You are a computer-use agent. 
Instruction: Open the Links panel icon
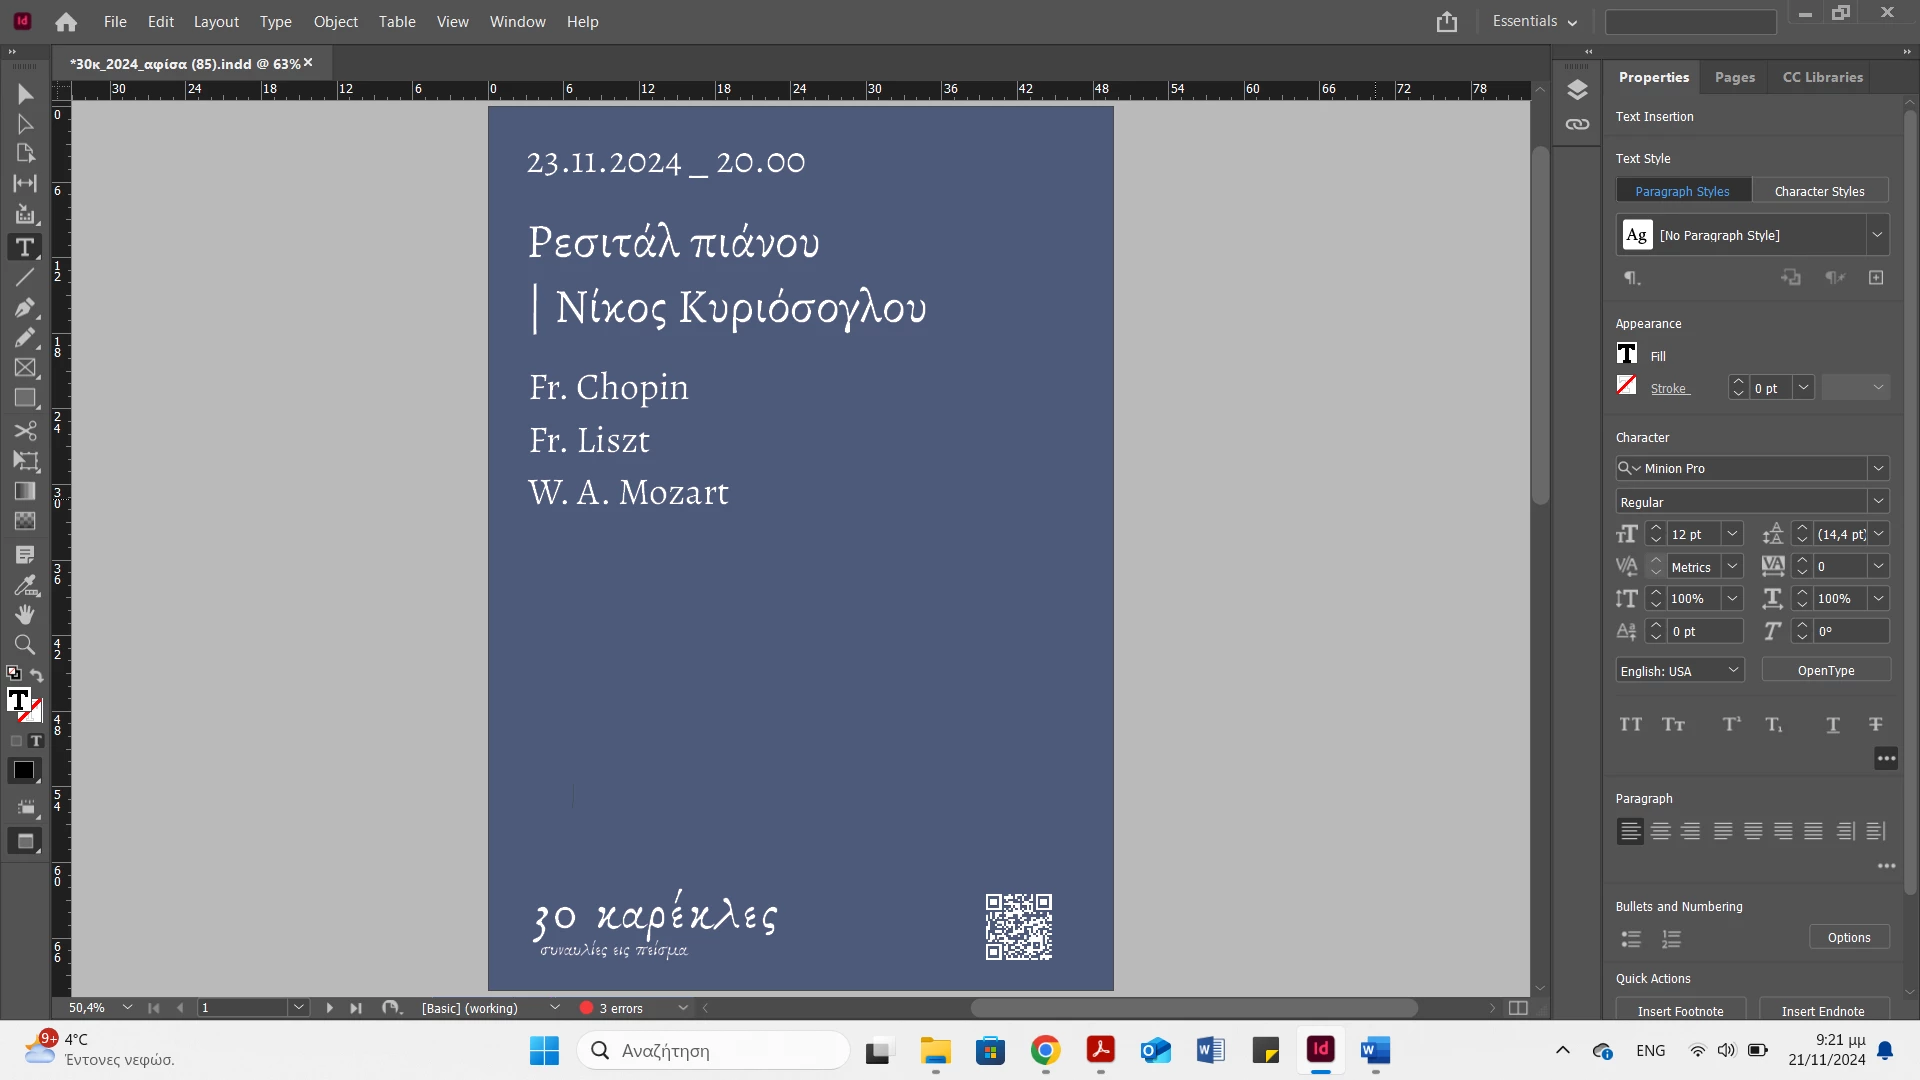click(x=1577, y=125)
